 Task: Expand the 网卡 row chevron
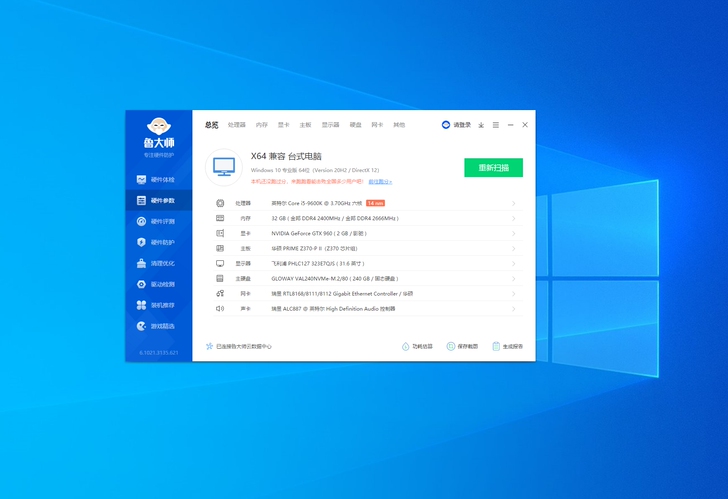coord(514,294)
